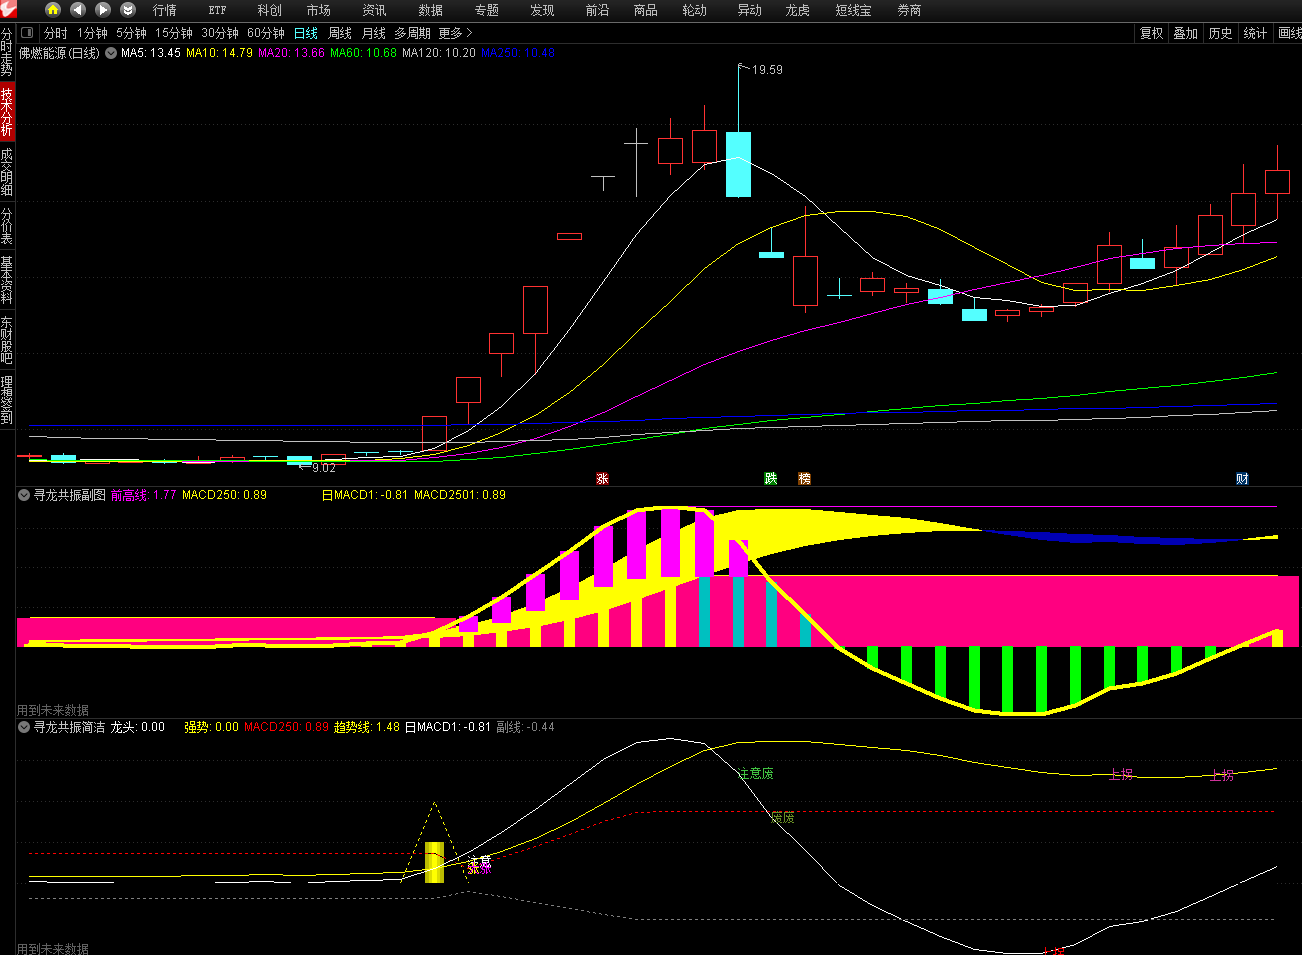Open the 理想签到 sidebar tab
The height and width of the screenshot is (955, 1302).
[x=7, y=400]
